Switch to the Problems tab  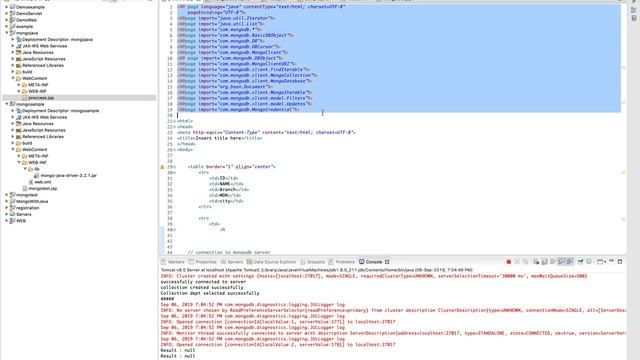[x=342, y=262]
